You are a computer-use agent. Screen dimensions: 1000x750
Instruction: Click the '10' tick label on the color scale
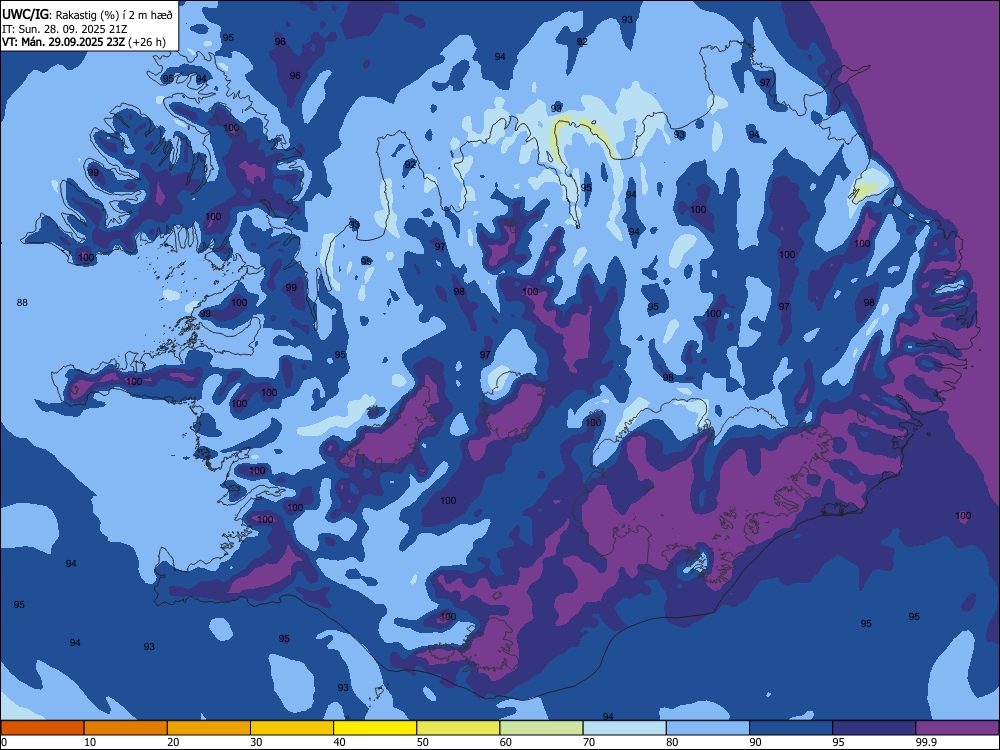point(90,742)
